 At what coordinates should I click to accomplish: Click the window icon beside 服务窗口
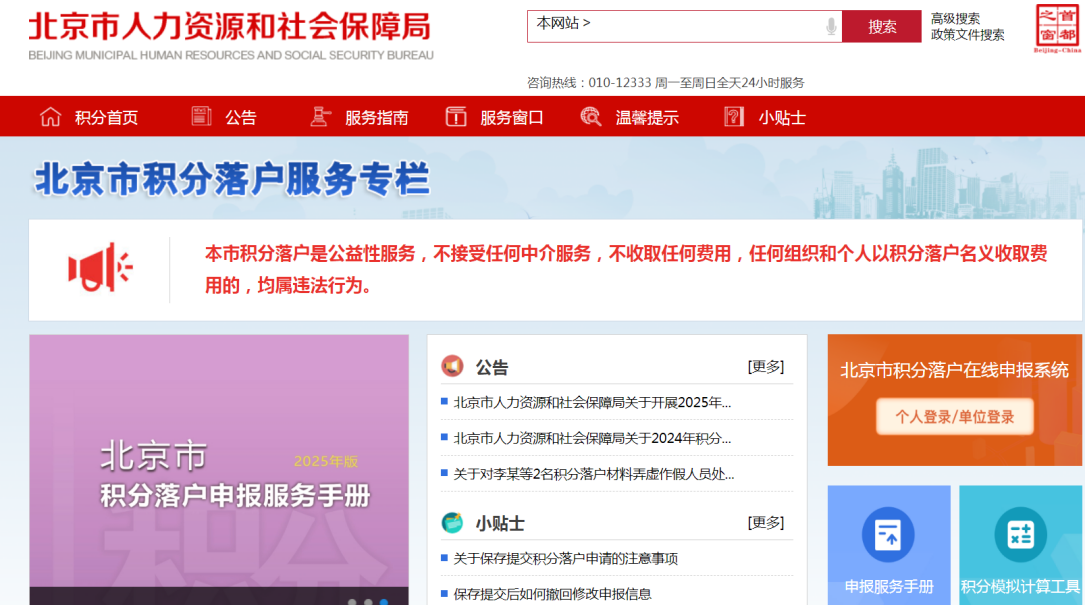(456, 116)
